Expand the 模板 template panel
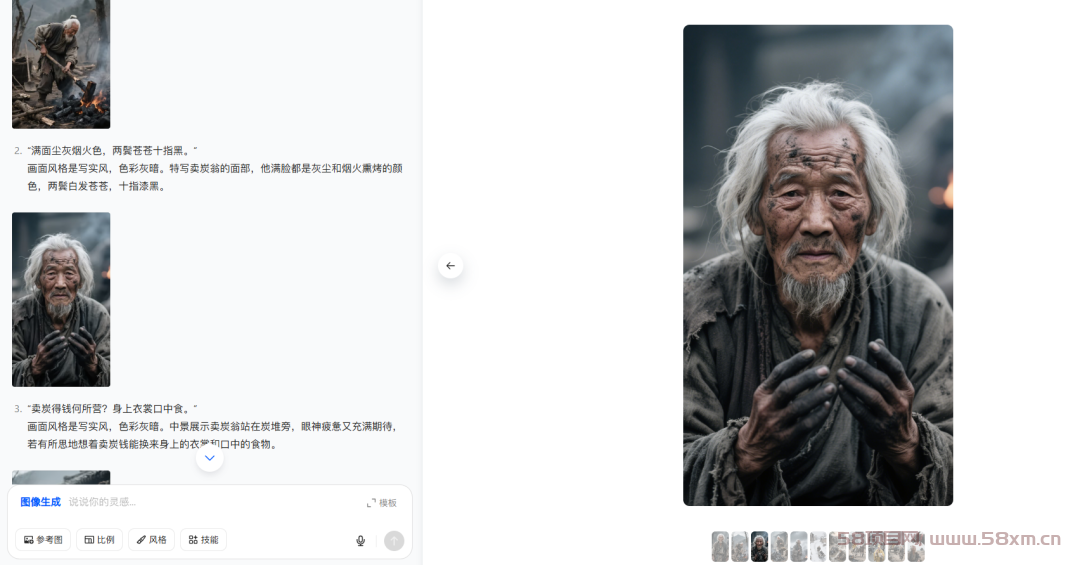 tap(382, 503)
